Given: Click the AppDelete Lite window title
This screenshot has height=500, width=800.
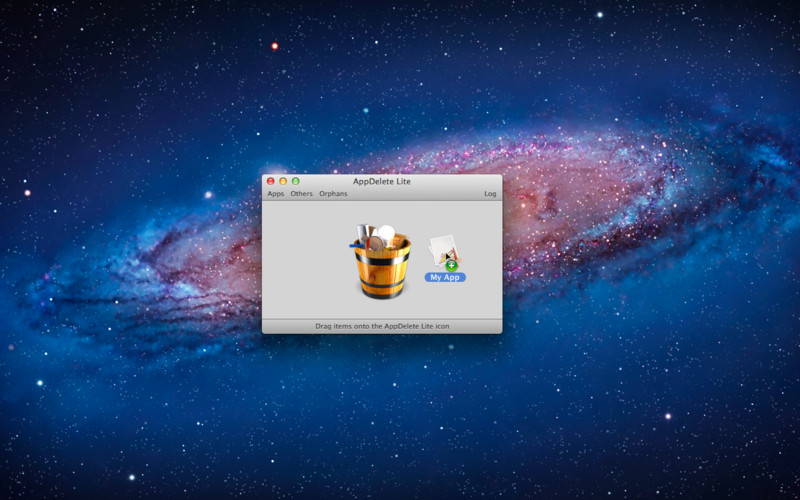Looking at the screenshot, I should click(382, 182).
